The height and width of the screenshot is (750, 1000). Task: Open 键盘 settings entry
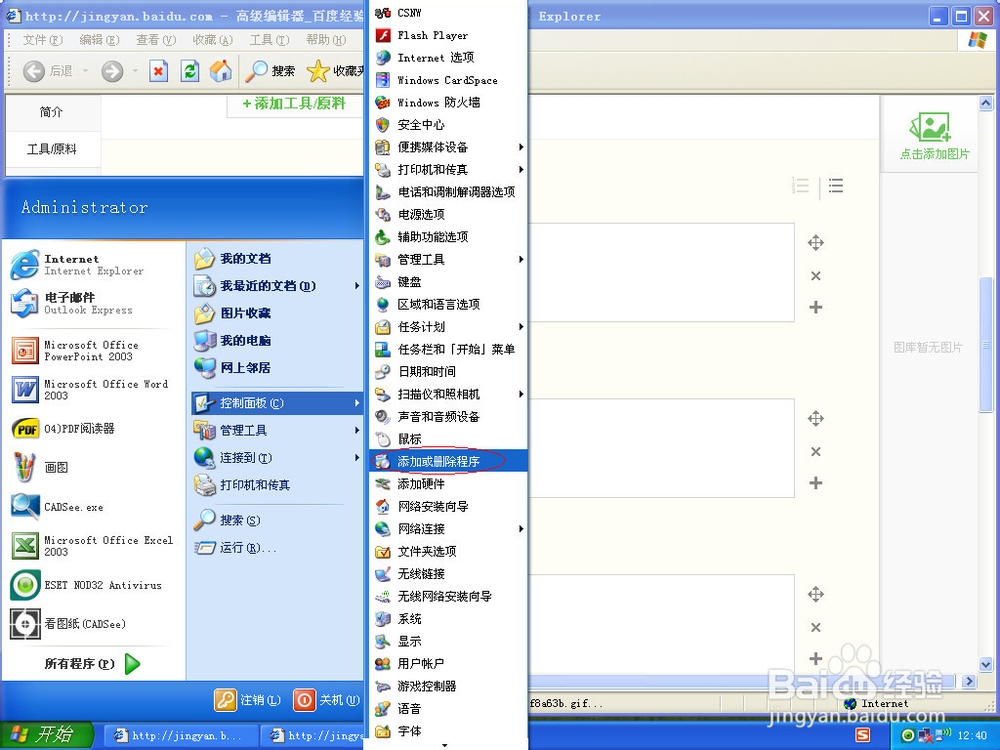[448, 281]
